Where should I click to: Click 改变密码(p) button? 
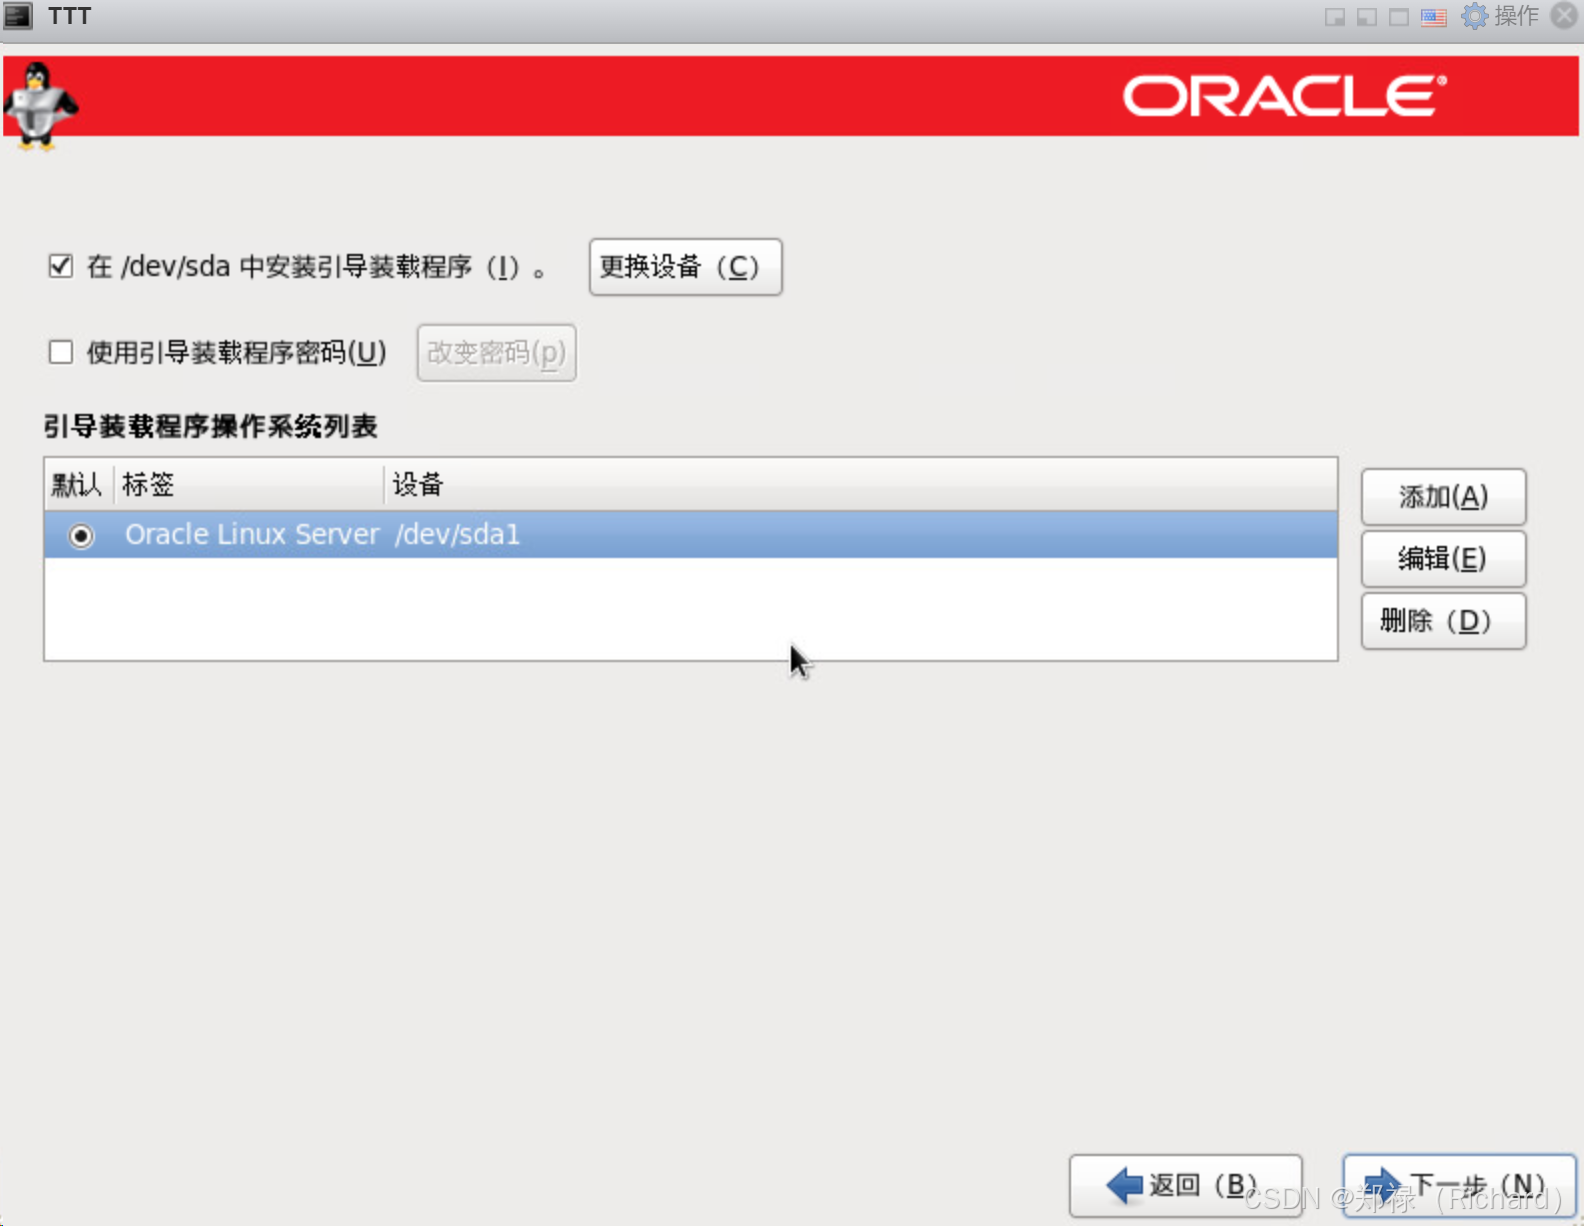point(496,353)
